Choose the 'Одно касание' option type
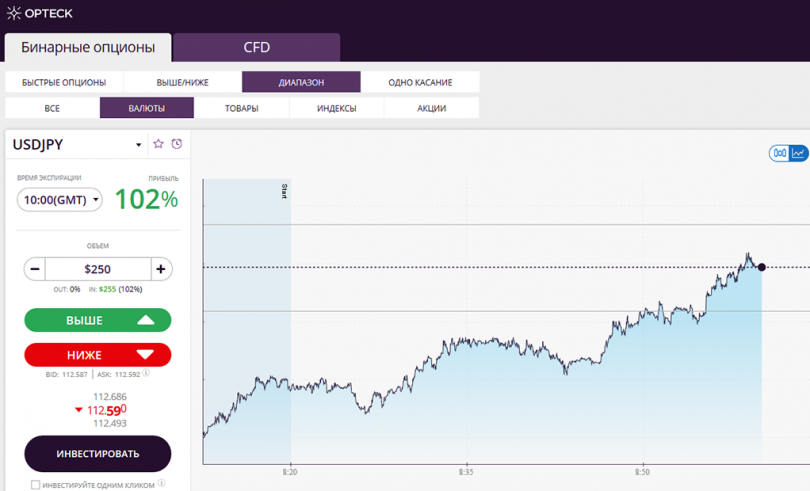 coord(420,82)
